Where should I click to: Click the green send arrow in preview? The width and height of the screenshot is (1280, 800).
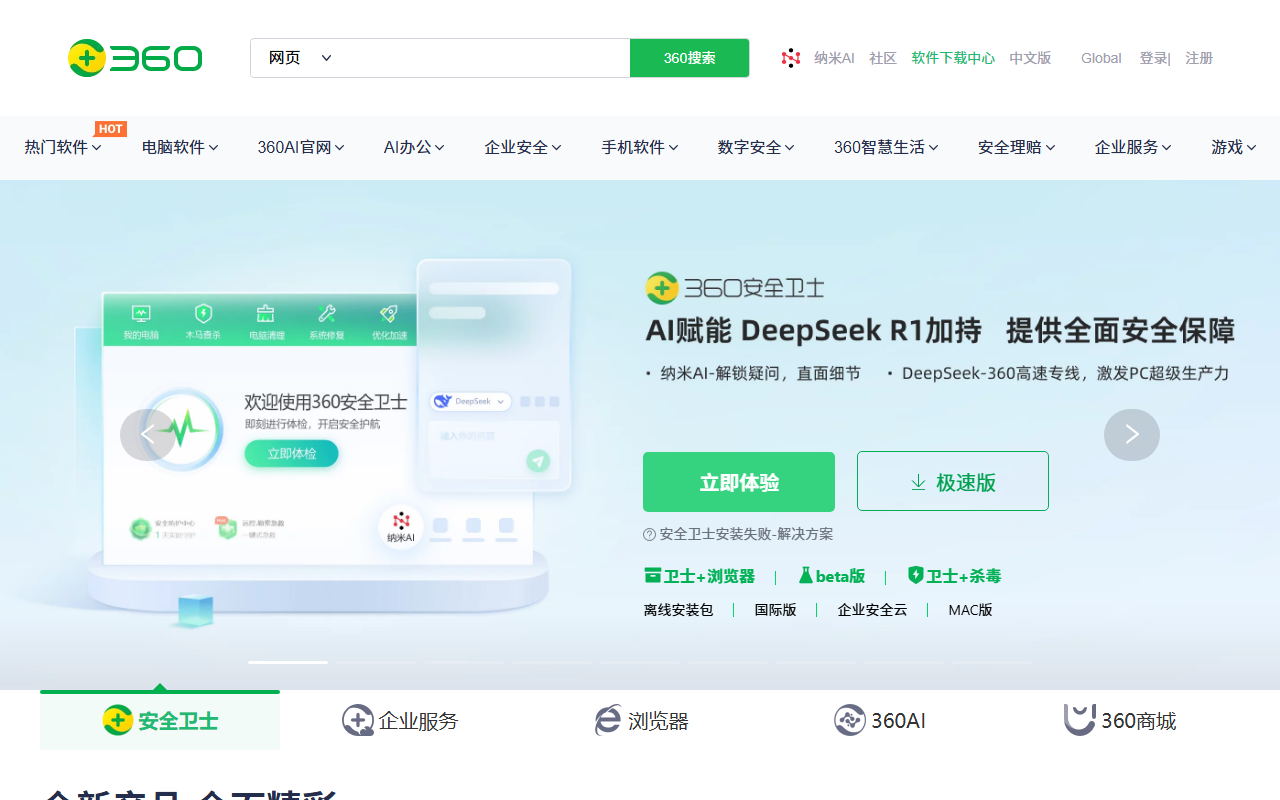pyautogui.click(x=538, y=461)
